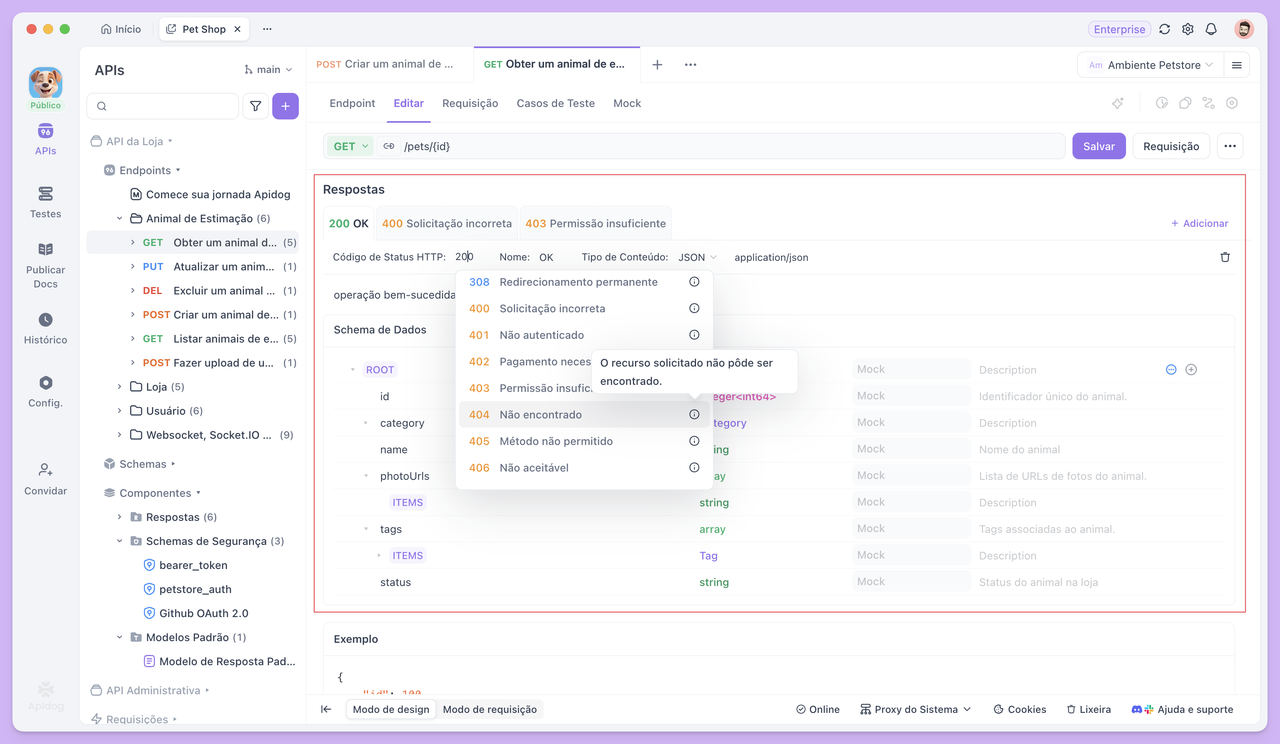The height and width of the screenshot is (744, 1280).
Task: Click the filter icon next to search
Action: 256,106
